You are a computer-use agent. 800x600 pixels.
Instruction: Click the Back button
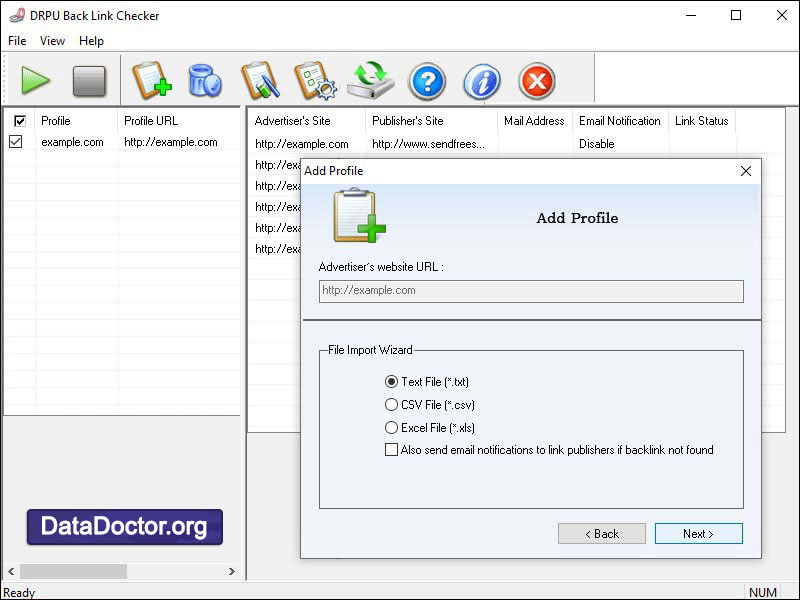[x=602, y=533]
